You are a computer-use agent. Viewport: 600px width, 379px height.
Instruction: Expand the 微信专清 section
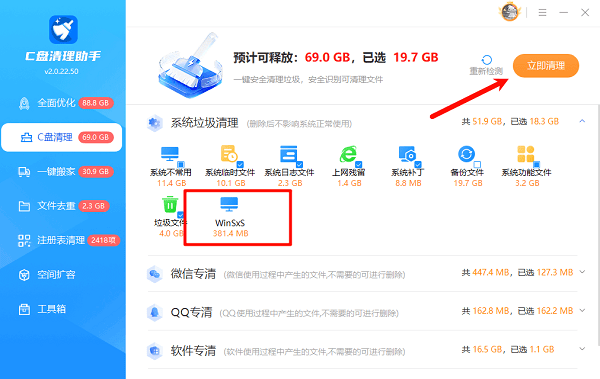(582, 272)
